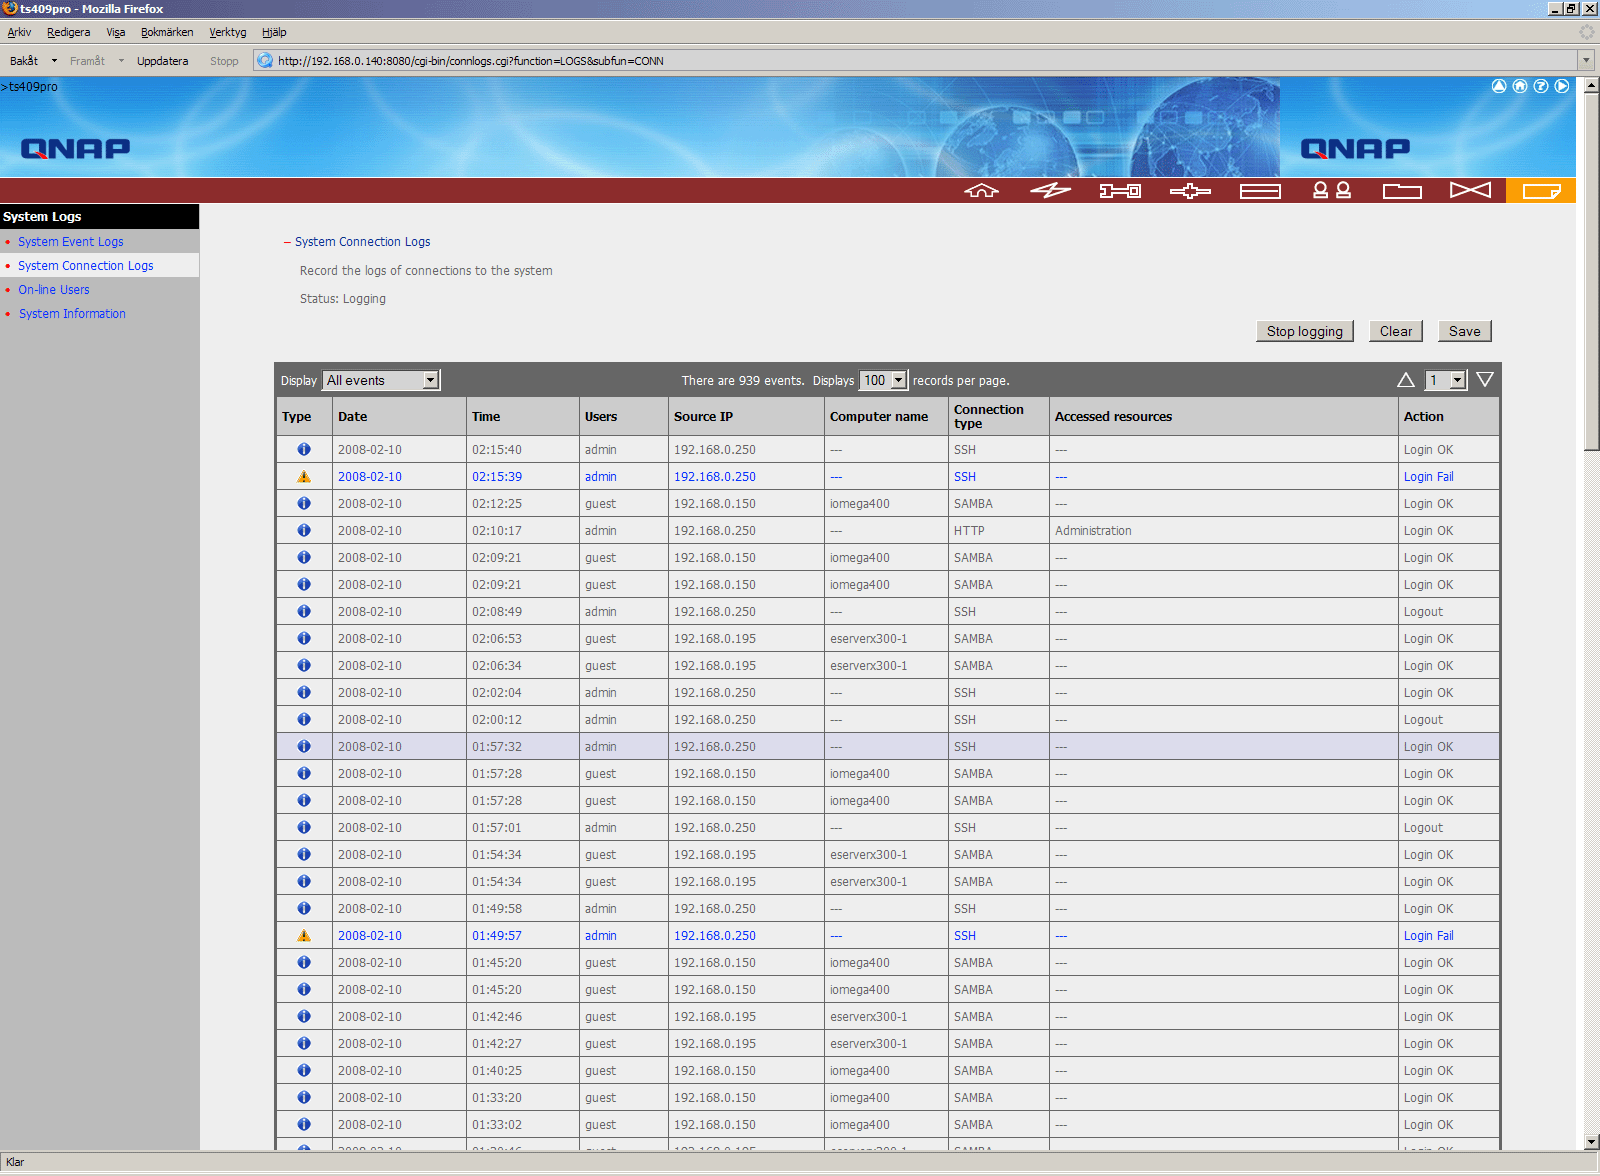1600x1176 pixels.
Task: Open the Arkiv menu
Action: tap(19, 32)
